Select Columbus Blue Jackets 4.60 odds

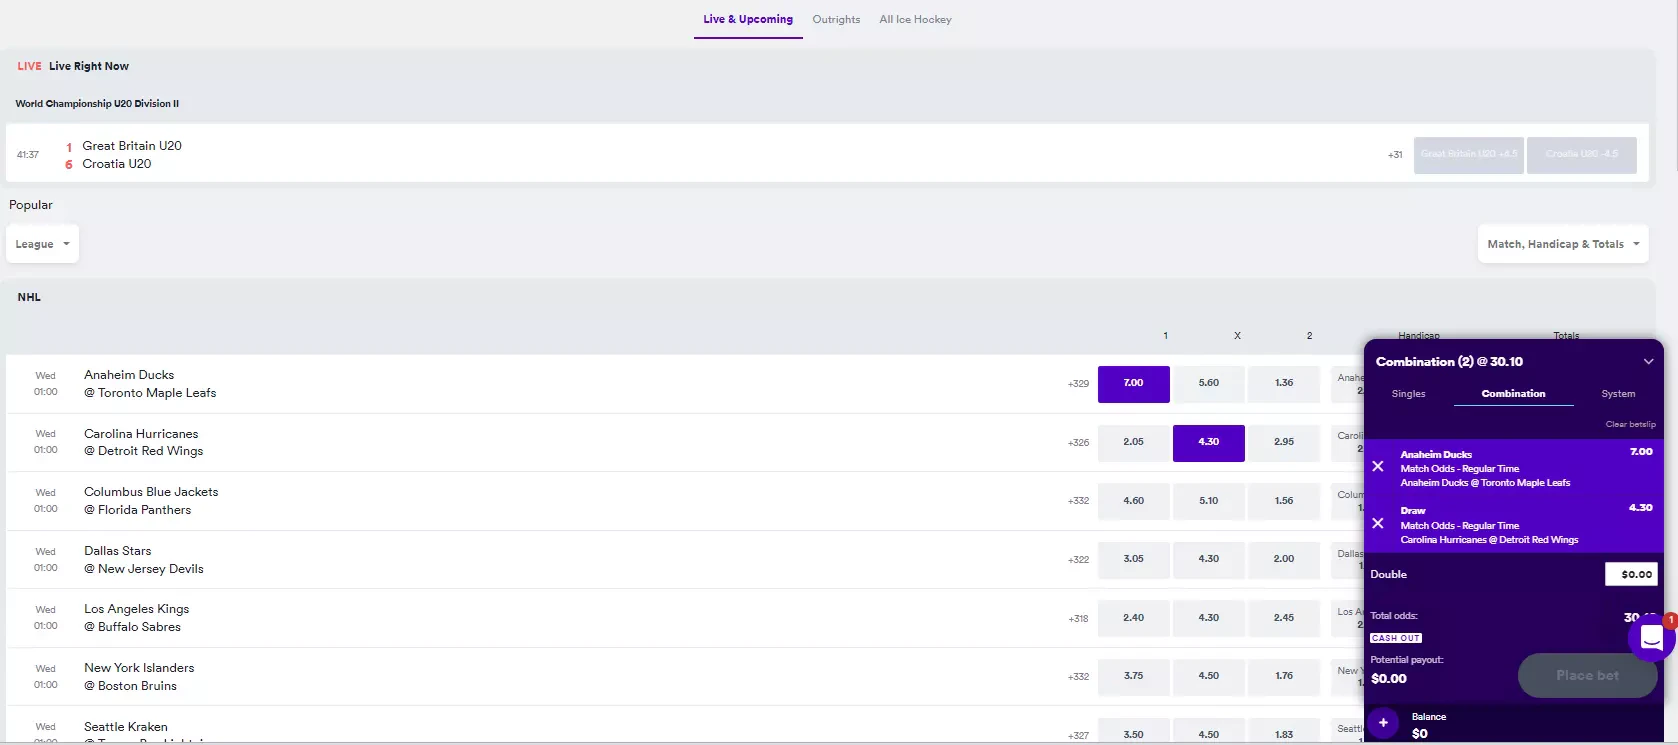[x=1133, y=502]
